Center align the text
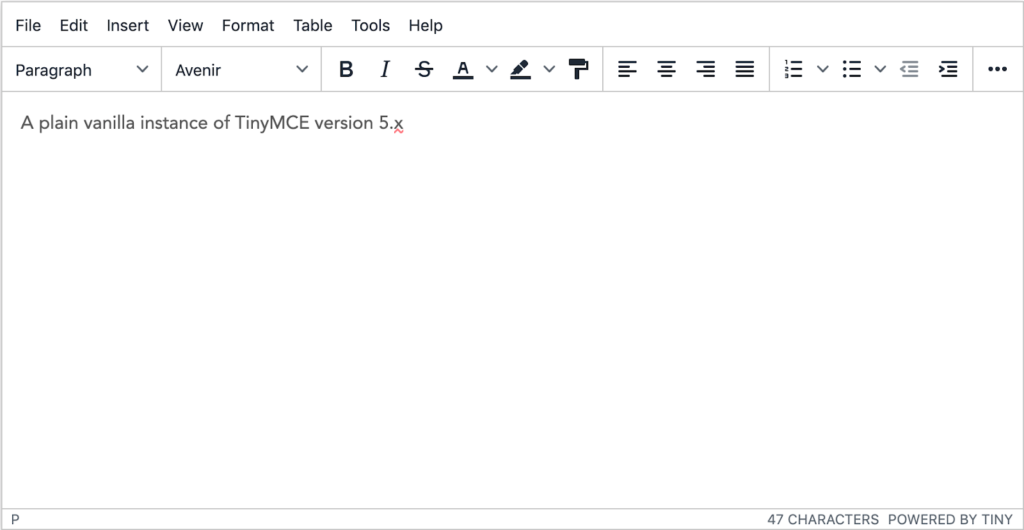 (666, 69)
